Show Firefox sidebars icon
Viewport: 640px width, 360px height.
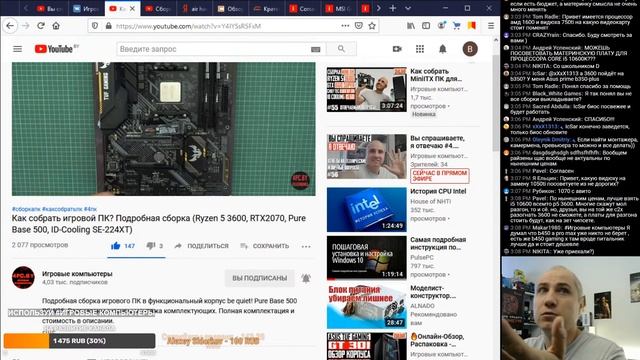pyautogui.click(x=426, y=26)
